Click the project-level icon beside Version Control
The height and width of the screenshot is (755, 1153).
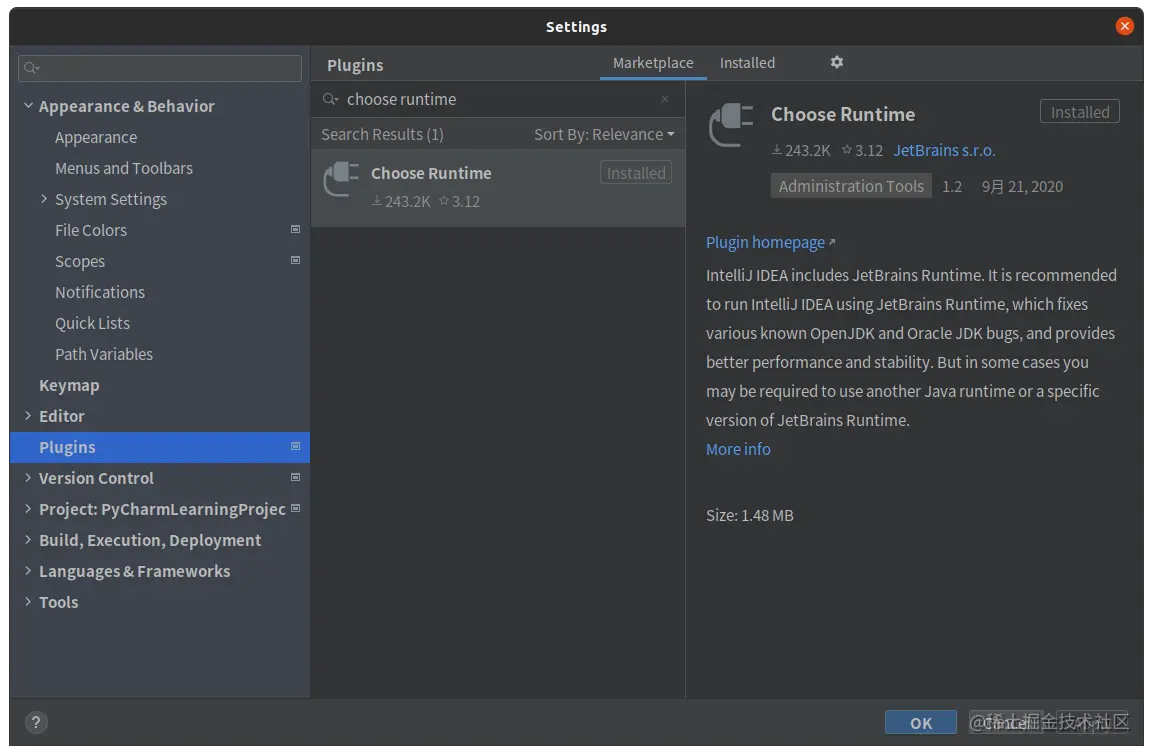(295, 477)
